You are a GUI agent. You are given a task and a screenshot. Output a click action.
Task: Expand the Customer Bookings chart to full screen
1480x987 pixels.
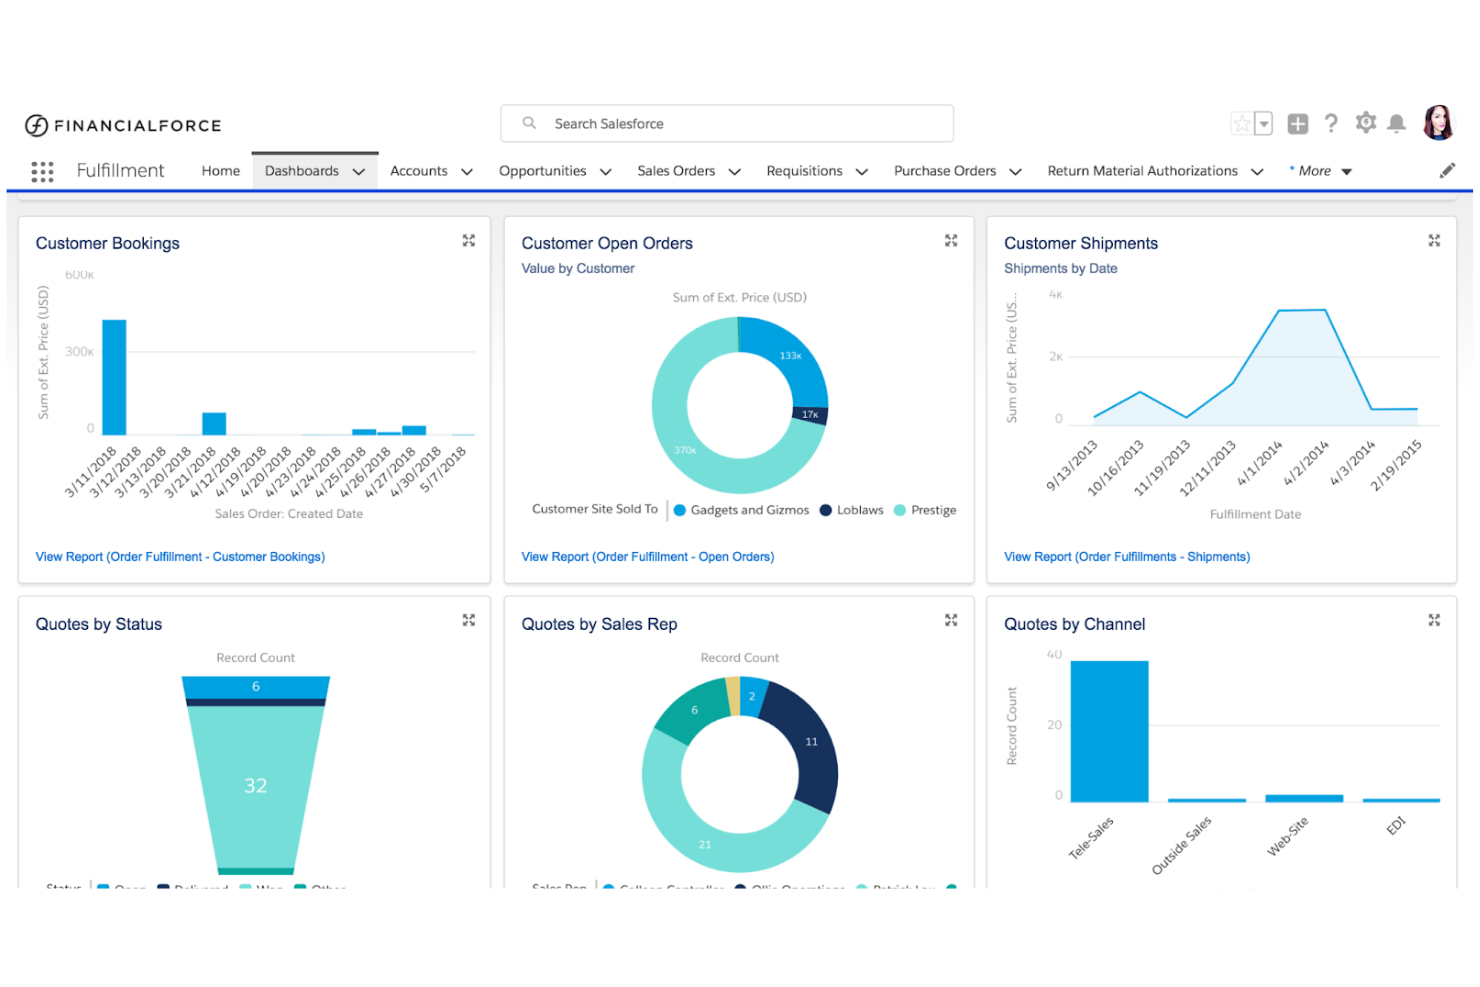(x=469, y=240)
